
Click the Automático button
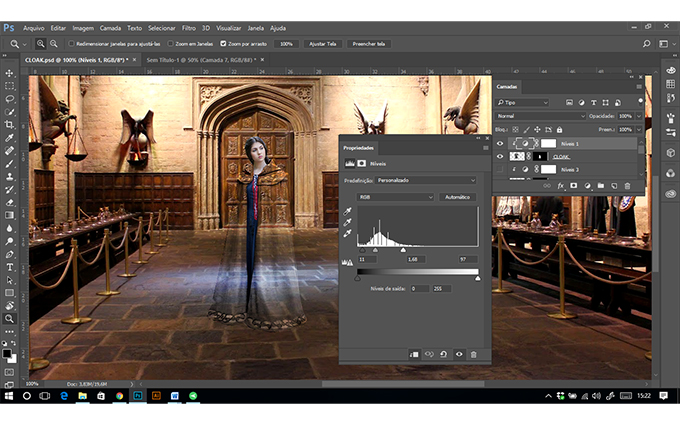pyautogui.click(x=458, y=197)
